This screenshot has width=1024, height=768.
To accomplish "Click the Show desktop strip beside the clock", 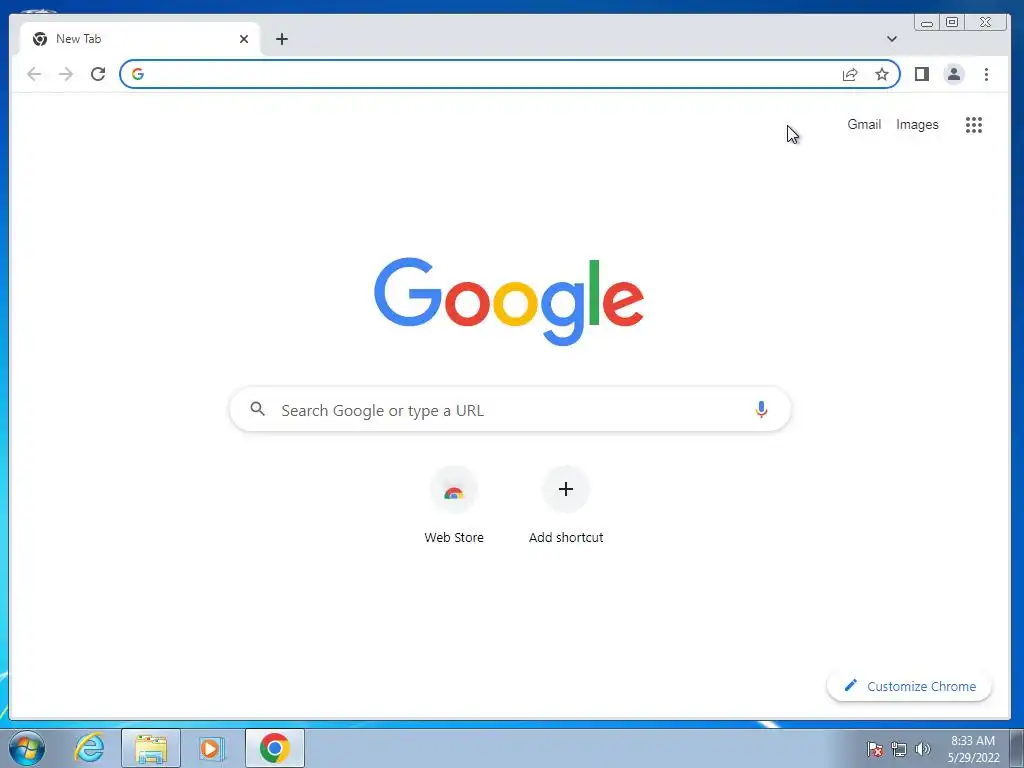I will pyautogui.click(x=1017, y=748).
